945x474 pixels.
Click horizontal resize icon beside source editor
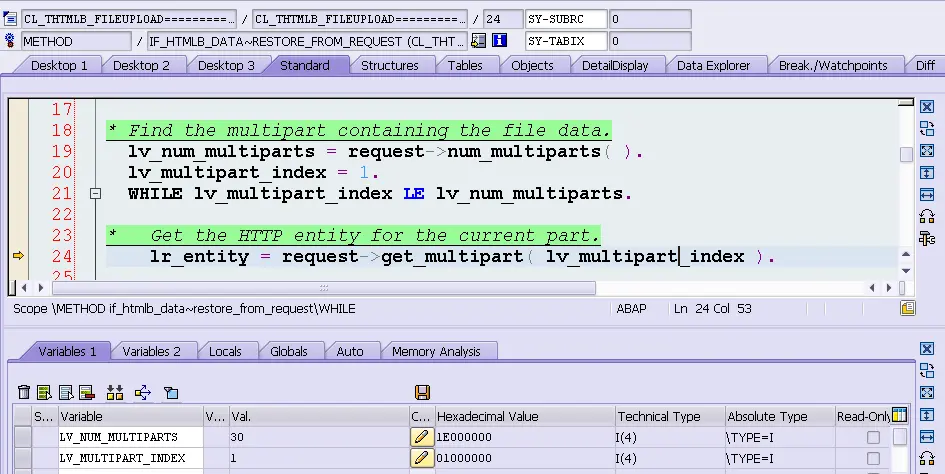(927, 195)
